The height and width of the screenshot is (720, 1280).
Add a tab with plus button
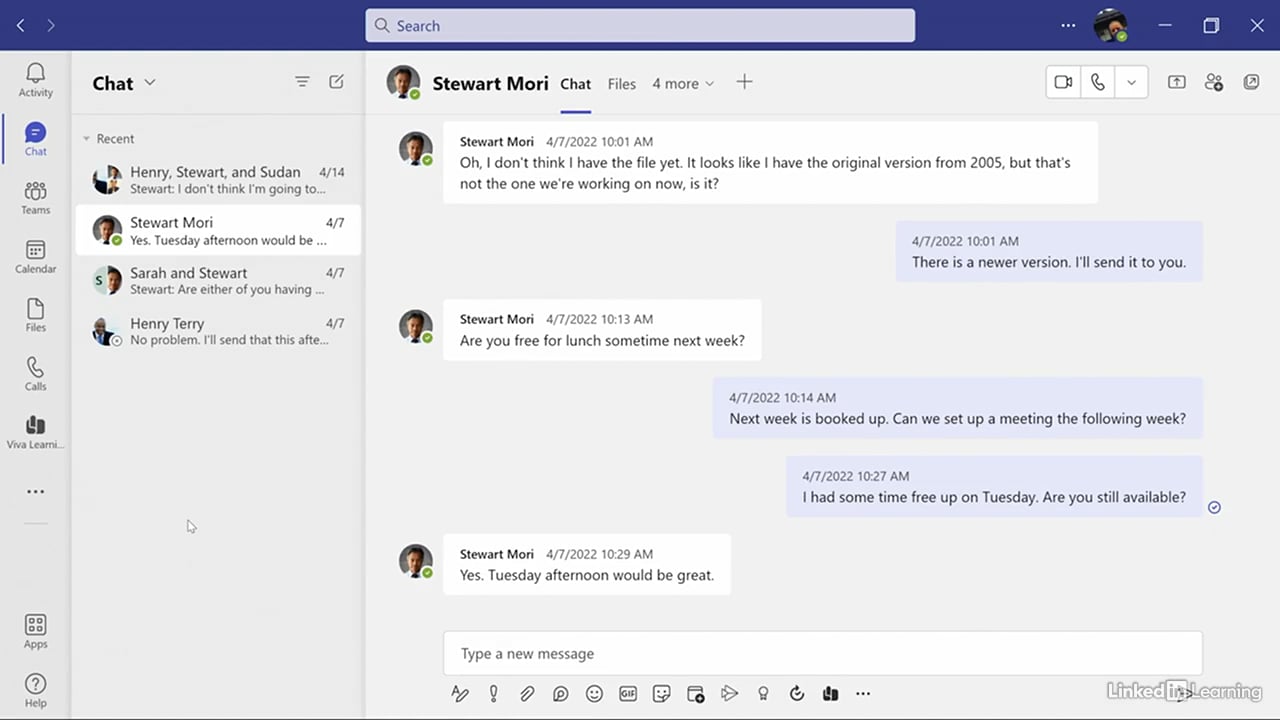(x=744, y=82)
